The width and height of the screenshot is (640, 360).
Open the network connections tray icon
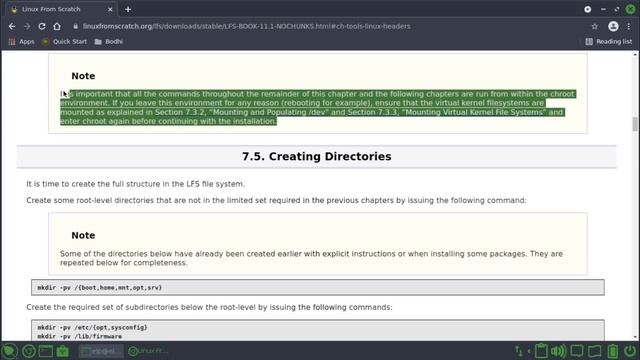click(519, 351)
